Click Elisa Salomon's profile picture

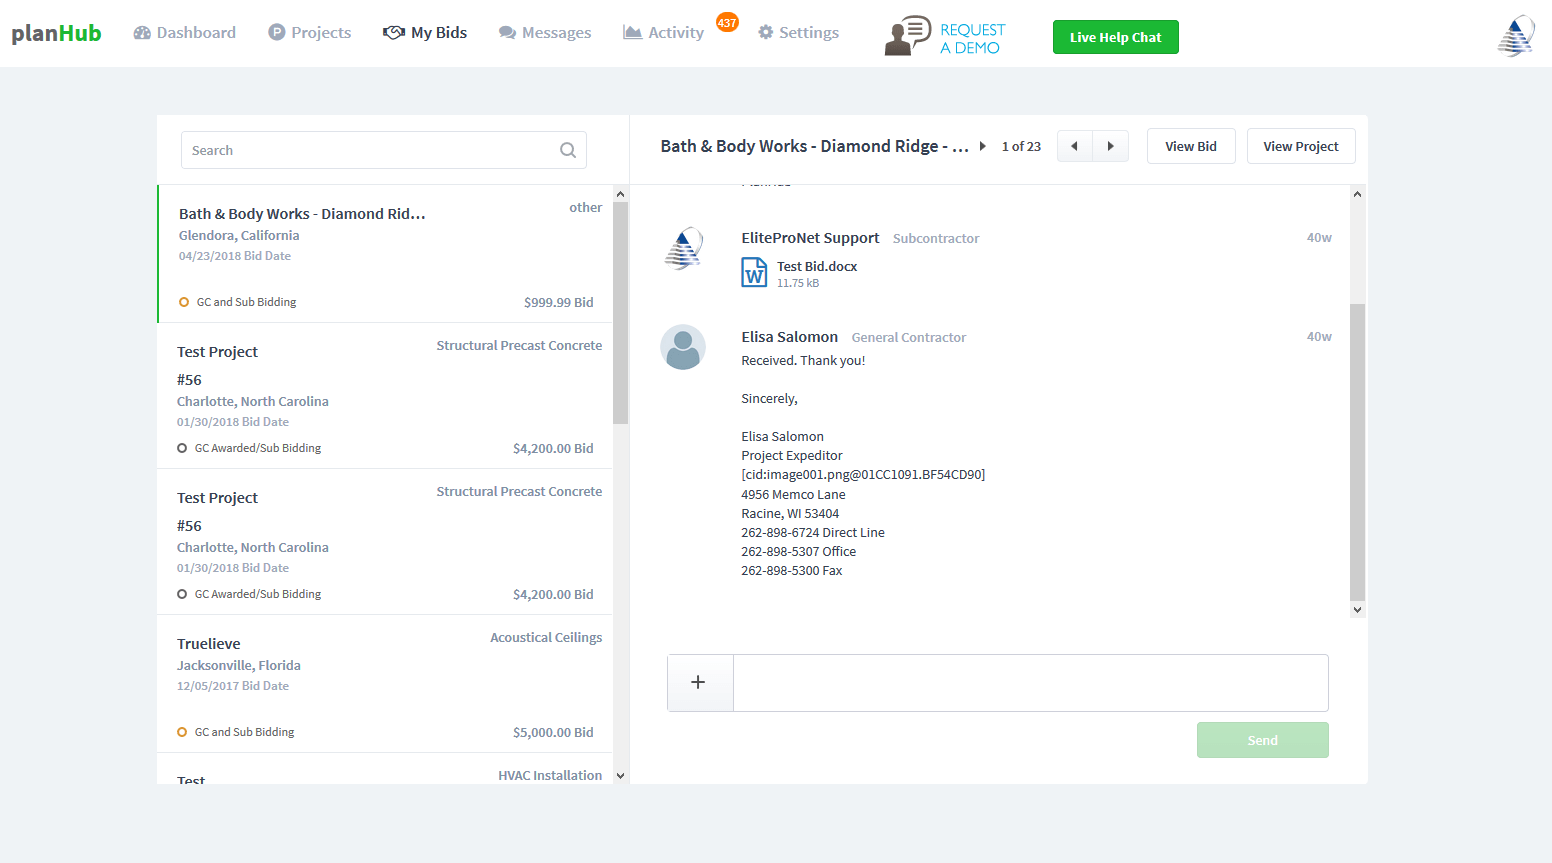click(683, 347)
